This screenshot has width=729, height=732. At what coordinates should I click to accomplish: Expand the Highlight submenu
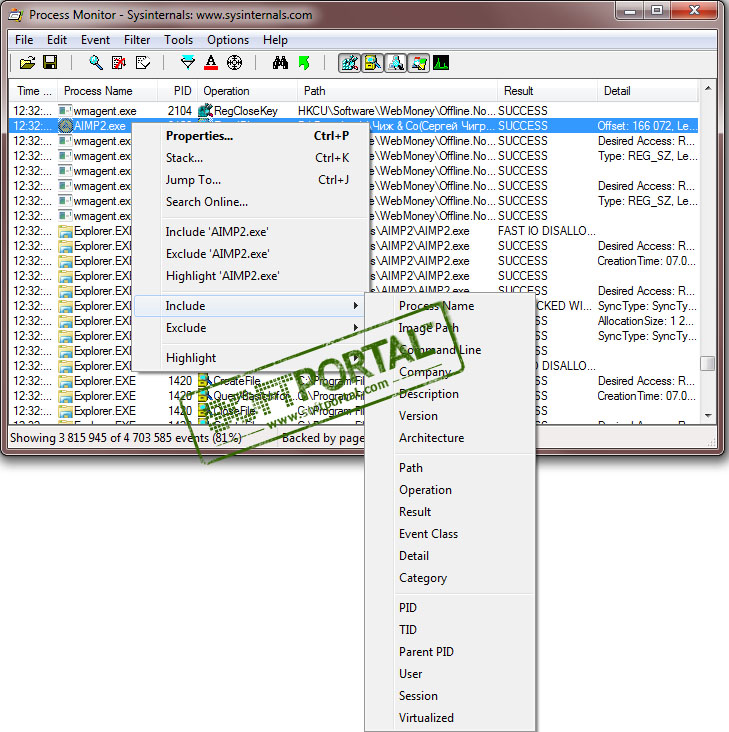click(x=251, y=358)
